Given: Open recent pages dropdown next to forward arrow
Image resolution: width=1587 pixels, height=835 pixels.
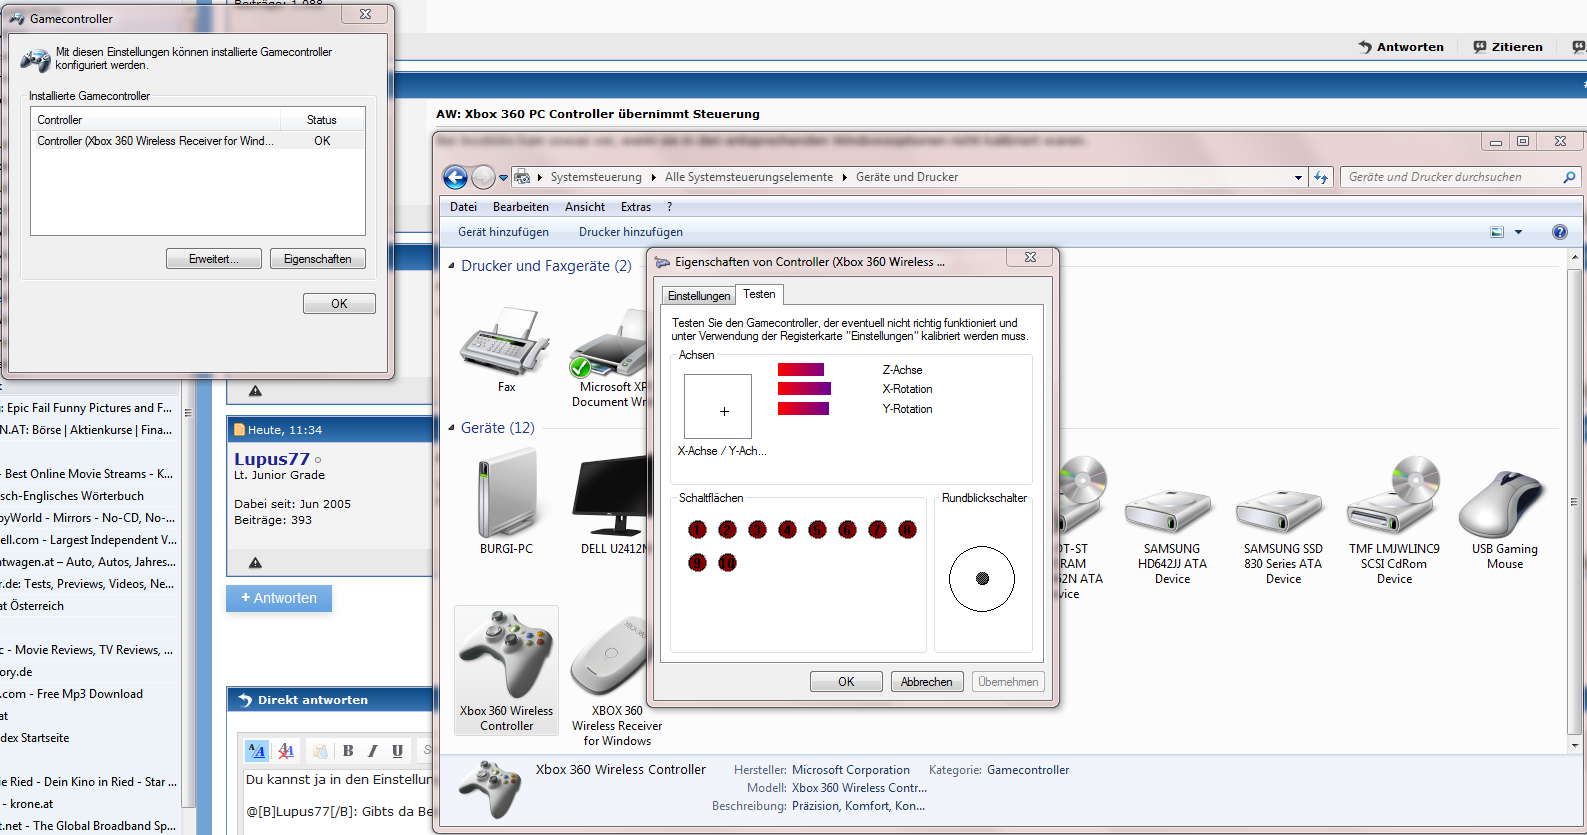Looking at the screenshot, I should tap(503, 178).
